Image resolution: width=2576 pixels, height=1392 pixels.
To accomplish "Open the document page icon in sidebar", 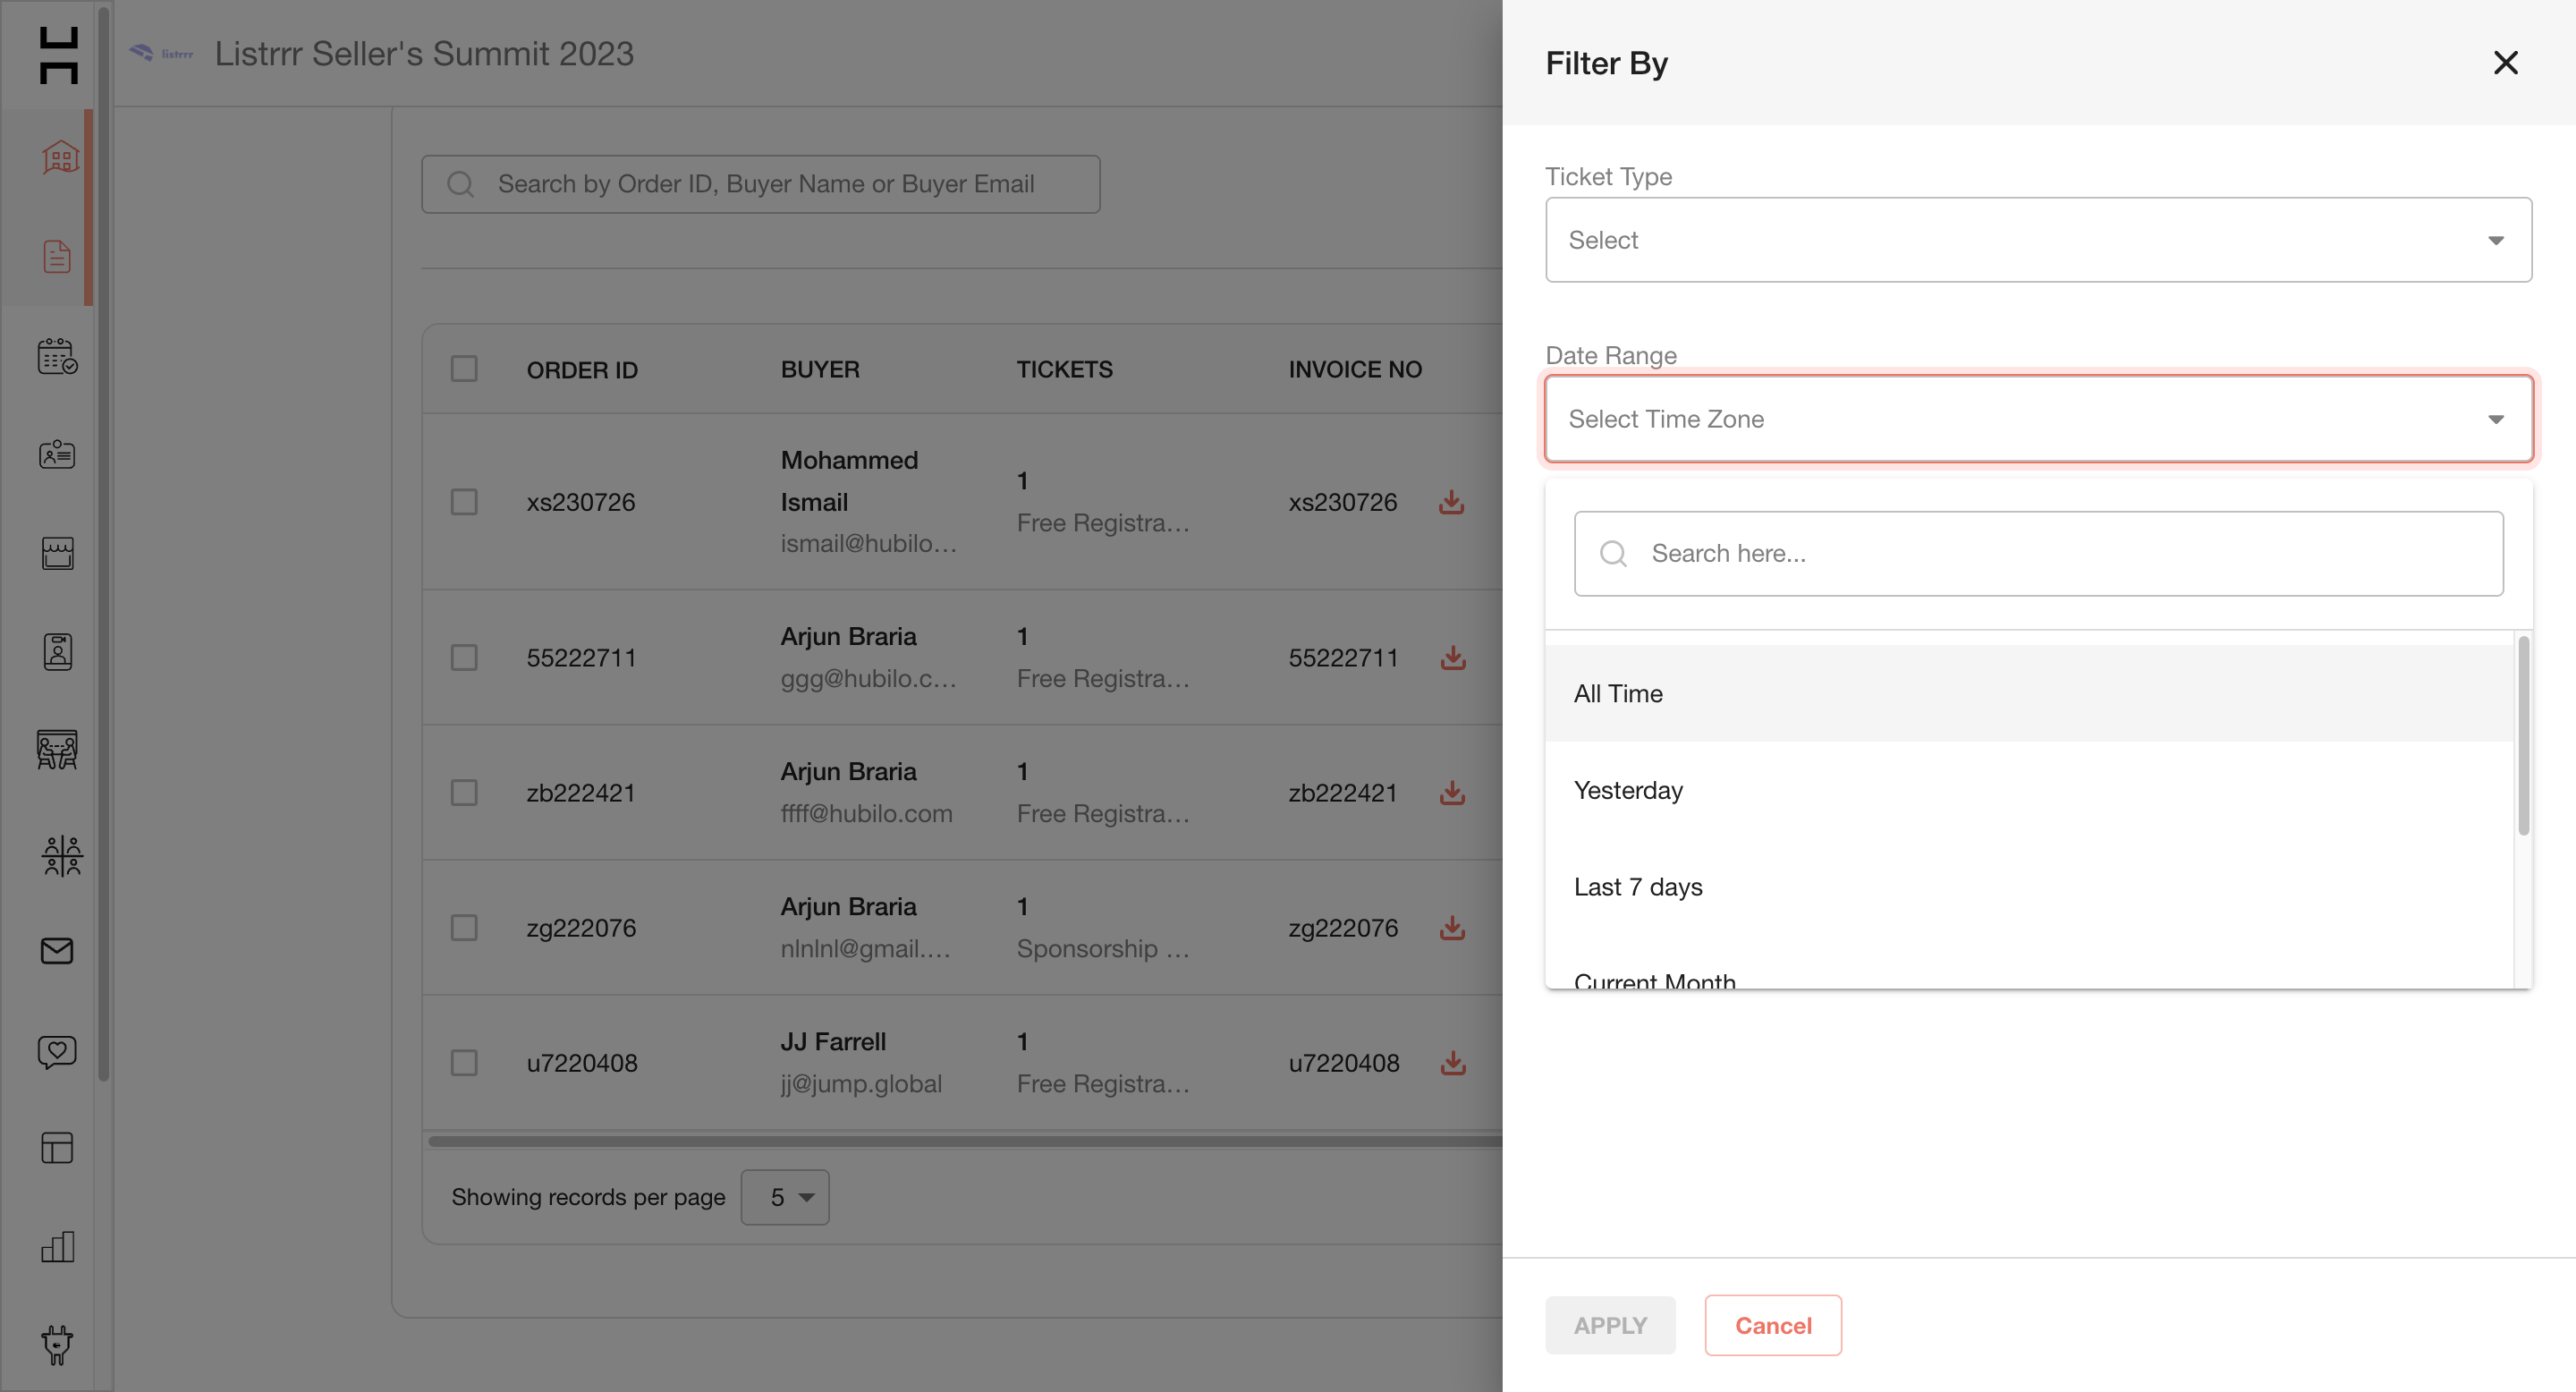I will pyautogui.click(x=58, y=256).
